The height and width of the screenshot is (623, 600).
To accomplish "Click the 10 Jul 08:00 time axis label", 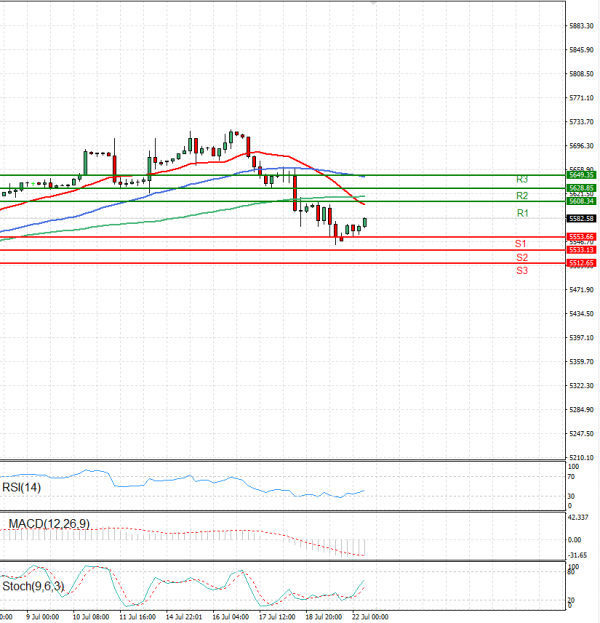I will pos(90,617).
